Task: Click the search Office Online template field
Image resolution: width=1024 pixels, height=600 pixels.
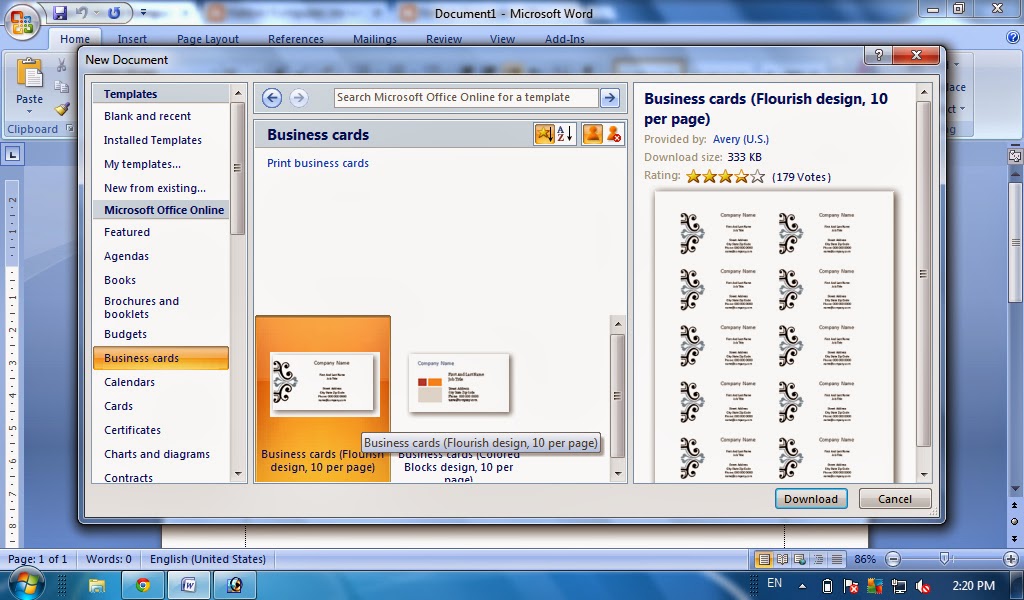Action: pos(466,98)
